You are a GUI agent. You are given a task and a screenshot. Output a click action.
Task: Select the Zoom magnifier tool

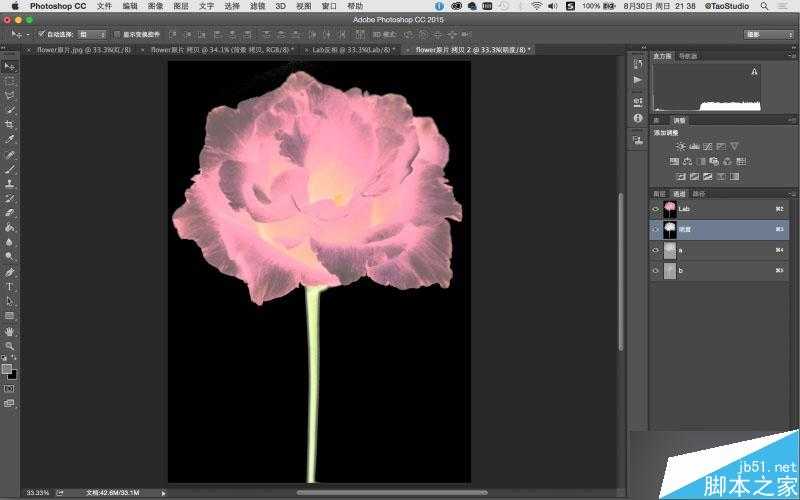[10, 346]
